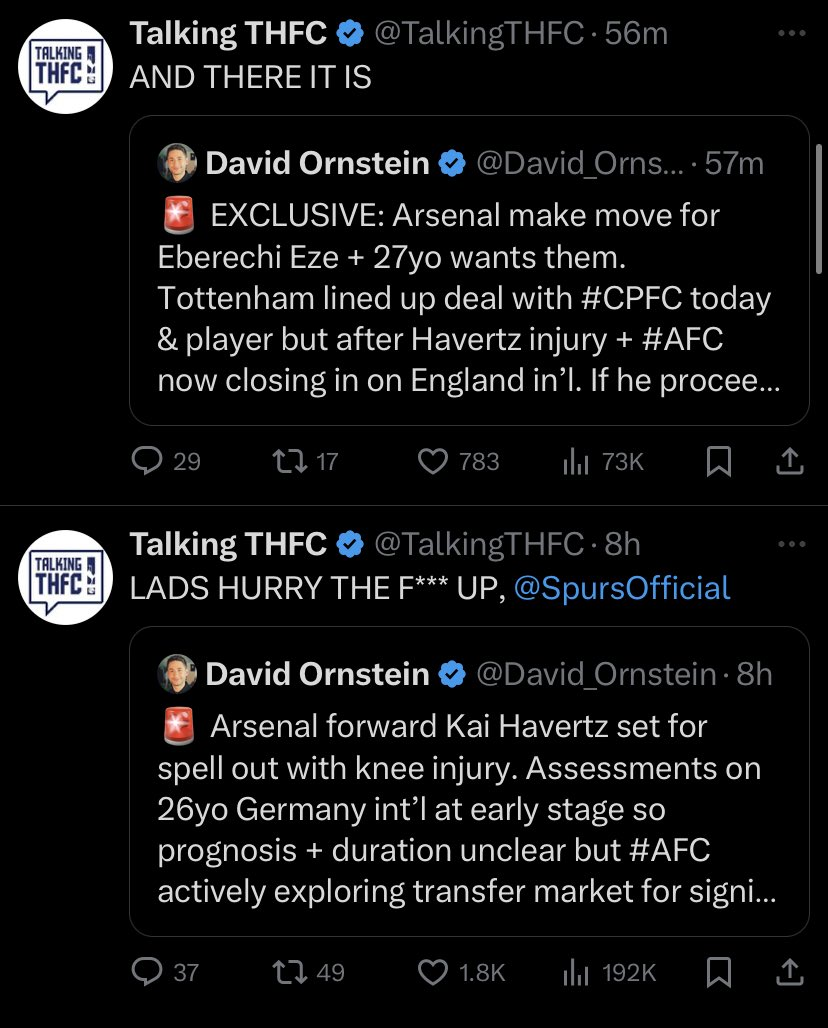Open quoted Ornstein tweet about Kai Havertz
828x1028 pixels.
click(468, 810)
